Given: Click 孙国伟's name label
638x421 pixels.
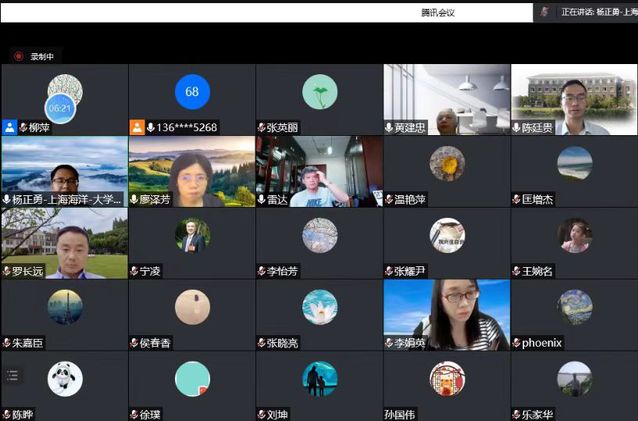Looking at the screenshot, I should click(403, 414).
